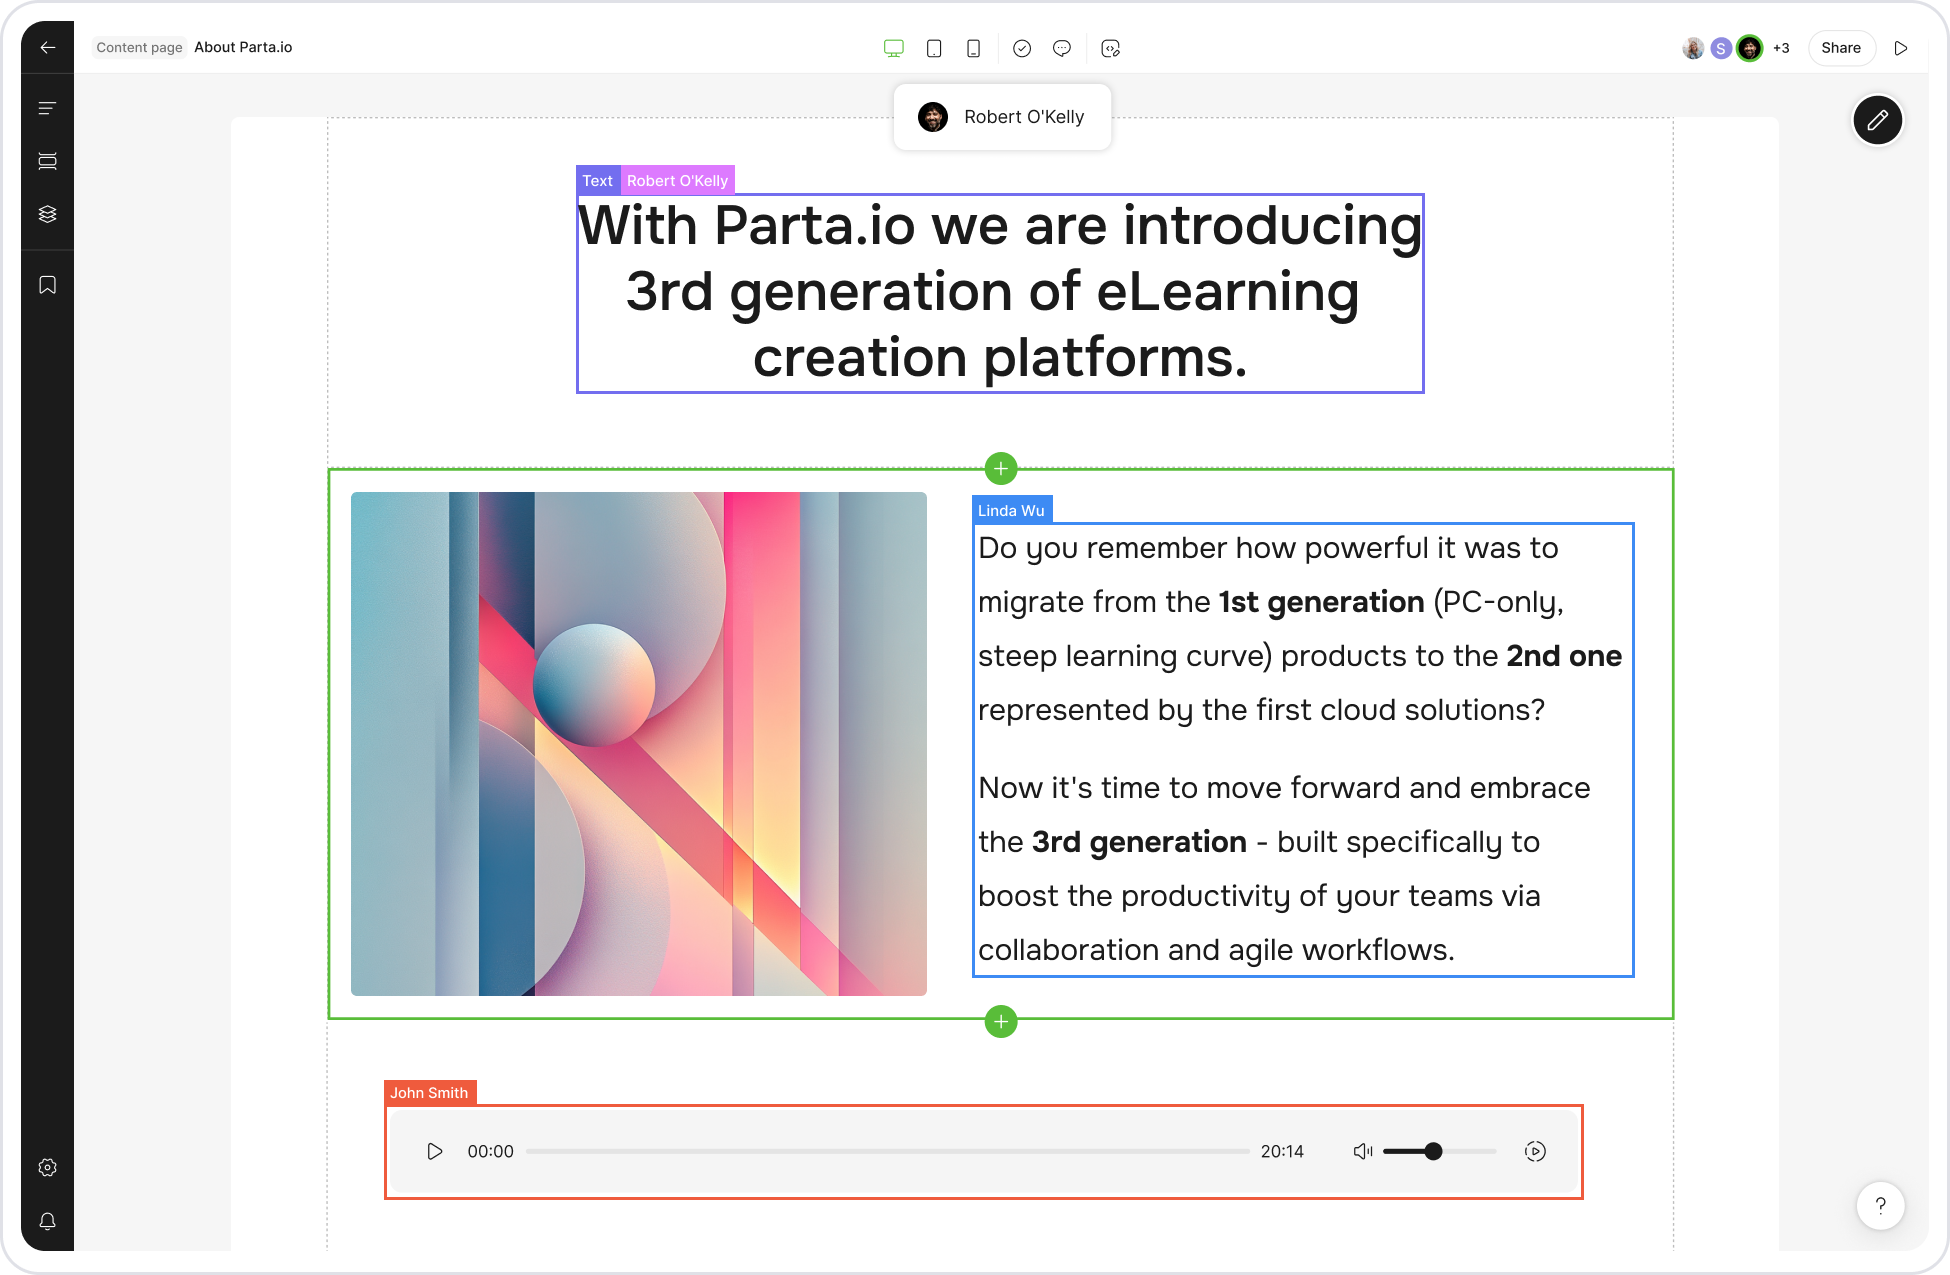Switch to desktop preview mode
The width and height of the screenshot is (1950, 1275).
tap(893, 48)
